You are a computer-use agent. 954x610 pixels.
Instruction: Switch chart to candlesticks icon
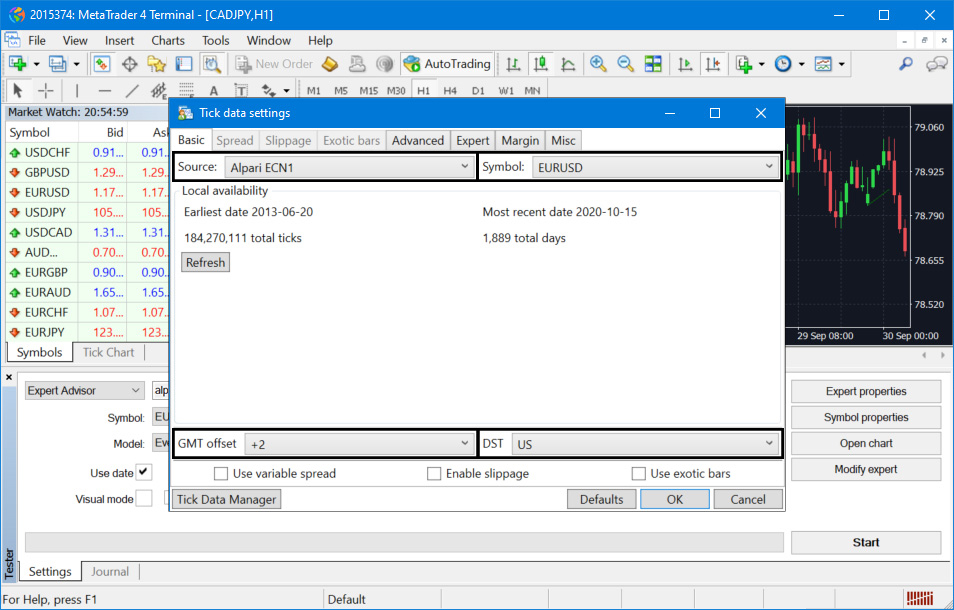click(540, 64)
